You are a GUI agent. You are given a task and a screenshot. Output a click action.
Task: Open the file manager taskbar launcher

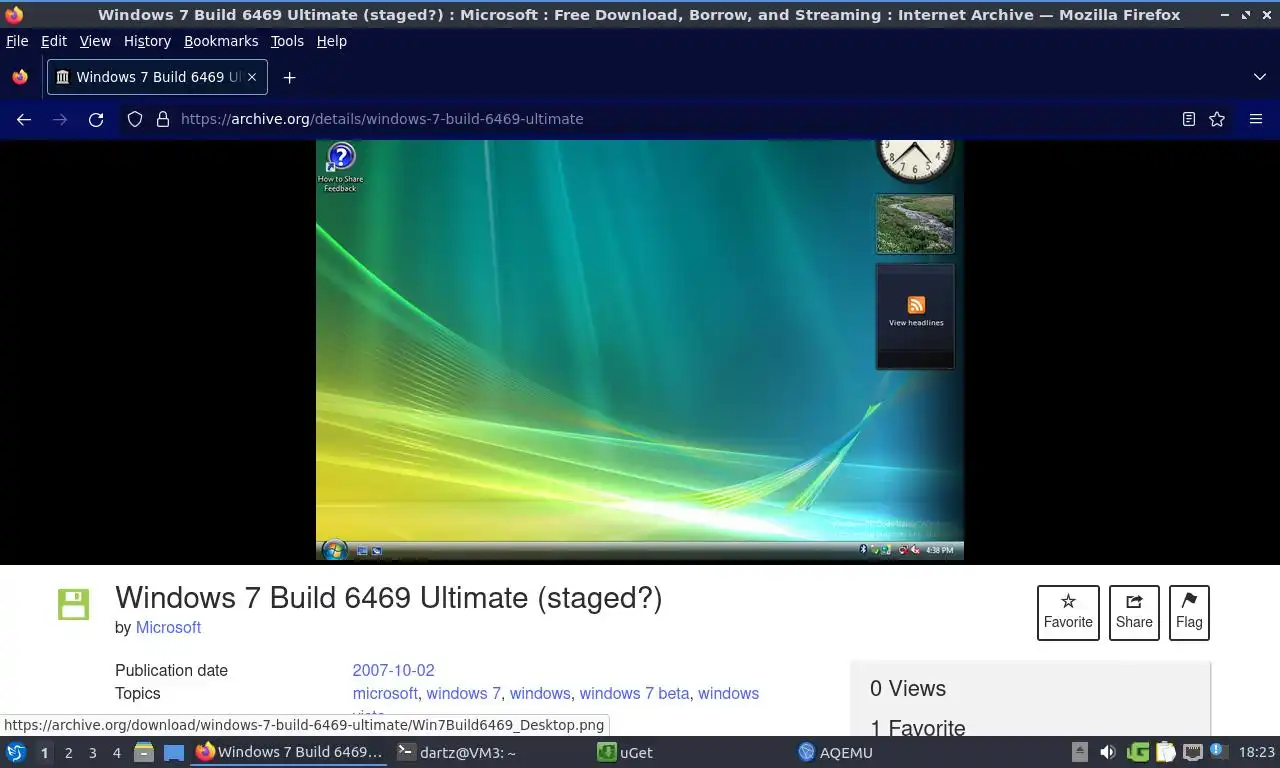144,752
